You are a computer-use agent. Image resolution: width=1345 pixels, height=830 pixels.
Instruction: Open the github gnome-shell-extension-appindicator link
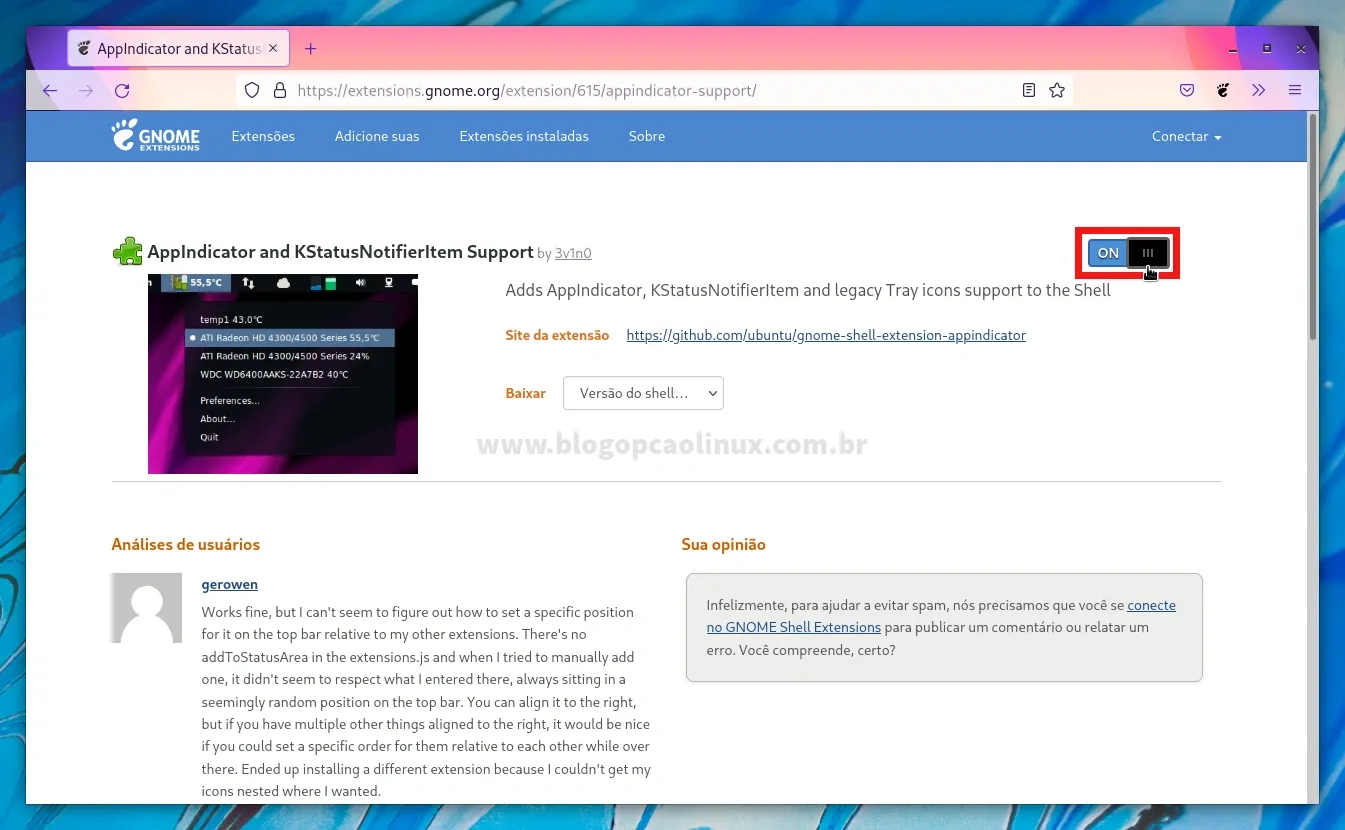[x=826, y=335]
